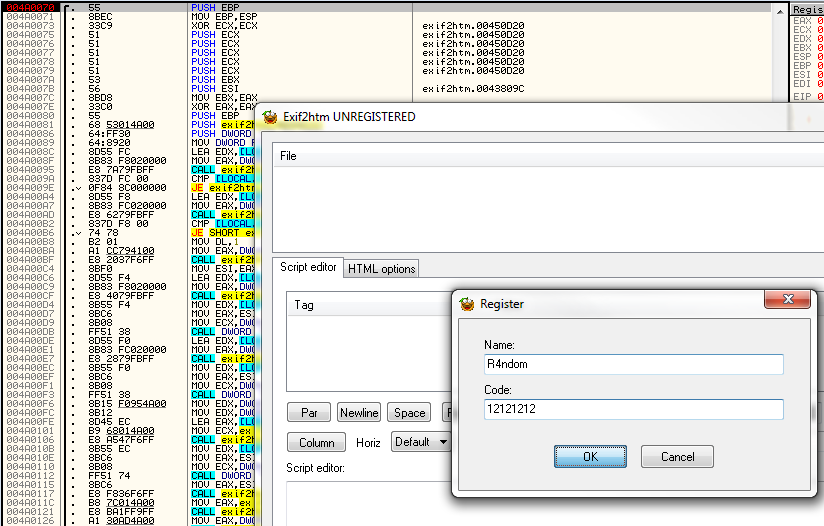The height and width of the screenshot is (526, 824).
Task: Click the hex bytes E8 7A79FBFF
Action: click(121, 170)
